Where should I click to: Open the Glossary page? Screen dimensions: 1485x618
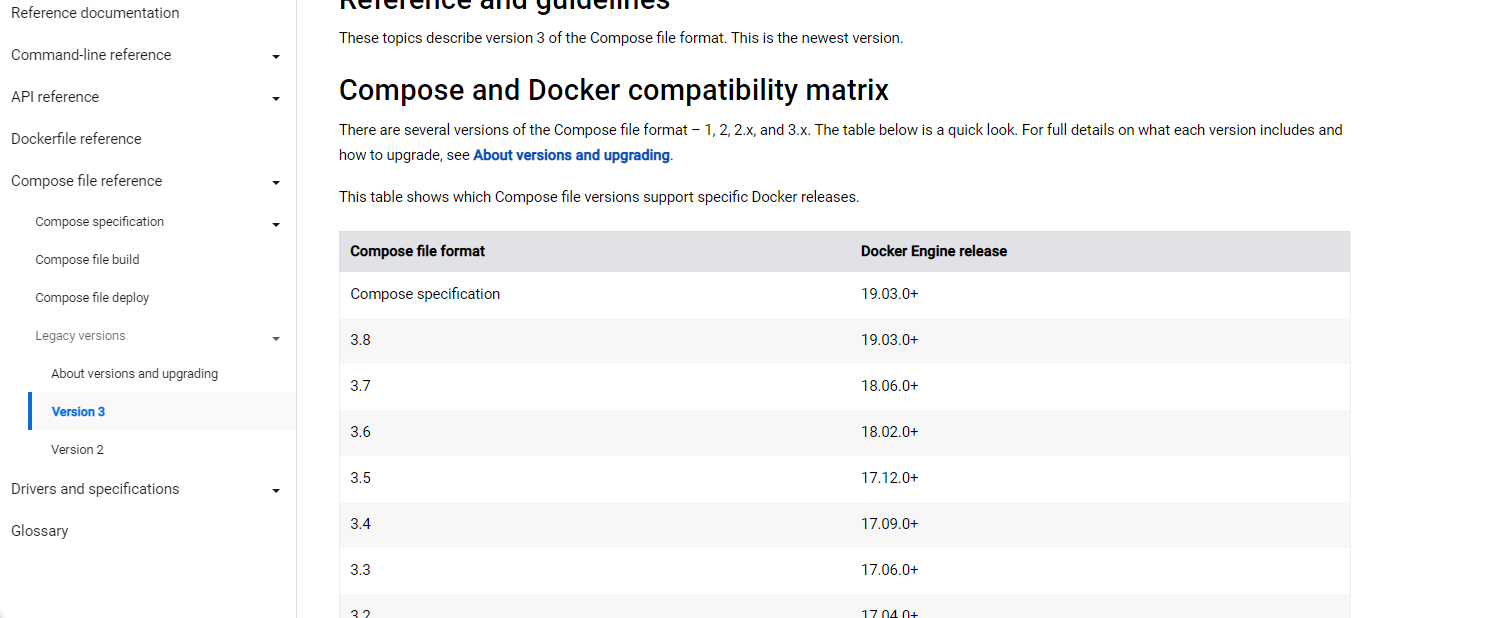(x=39, y=531)
